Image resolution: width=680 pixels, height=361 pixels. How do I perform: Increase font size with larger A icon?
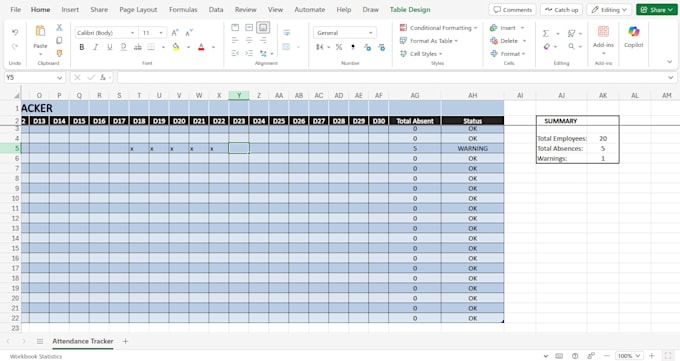point(175,33)
